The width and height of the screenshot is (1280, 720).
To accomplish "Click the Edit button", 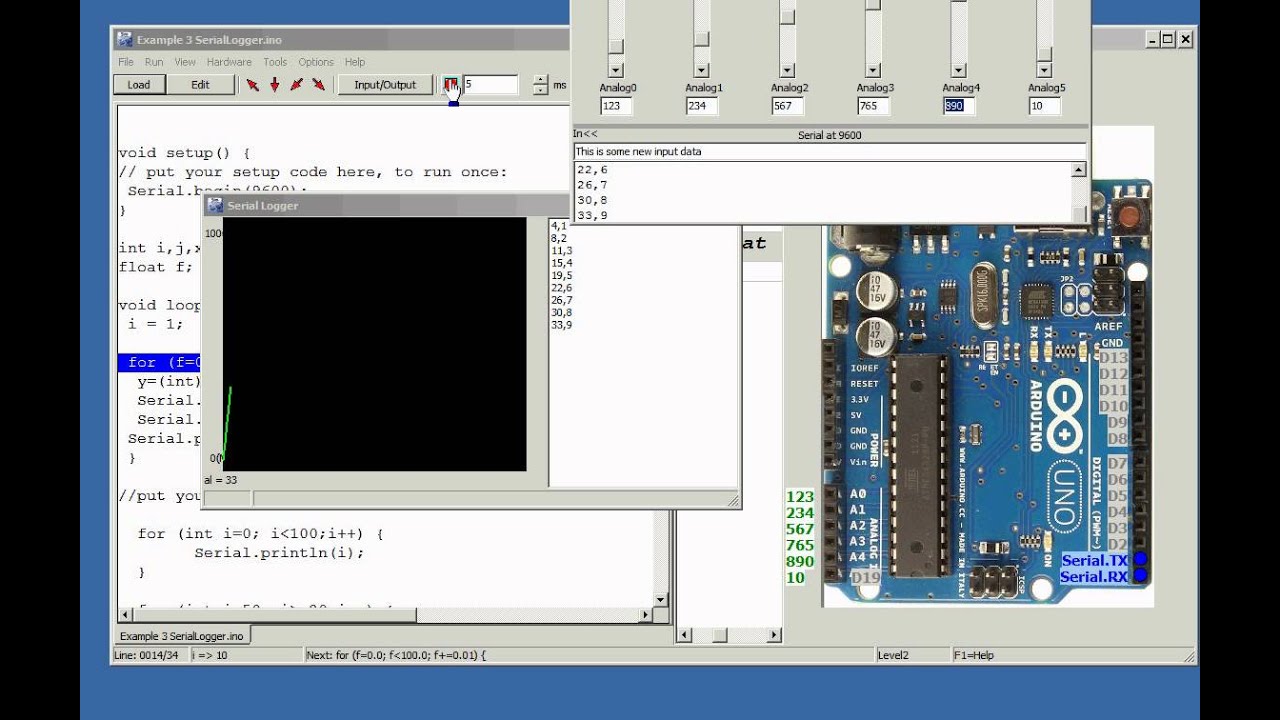I will (201, 85).
